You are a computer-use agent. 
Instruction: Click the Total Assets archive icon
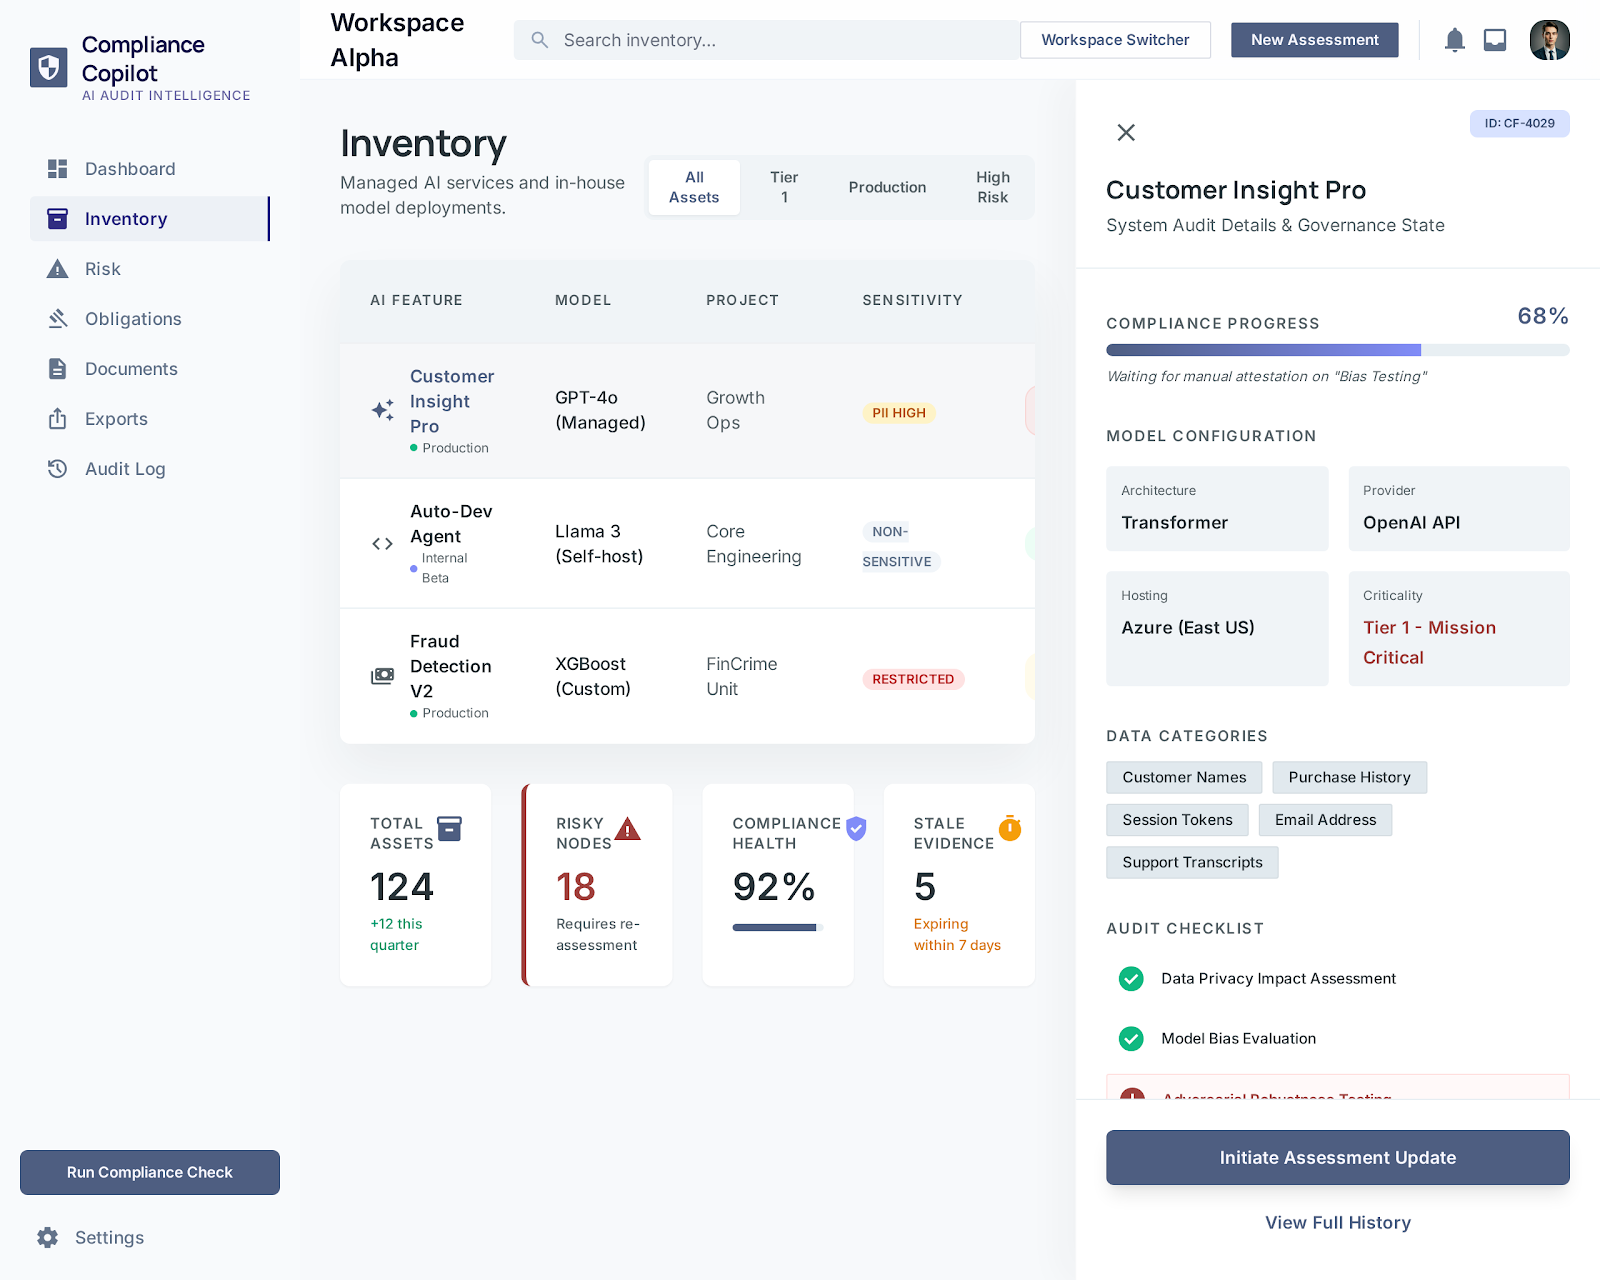tap(450, 829)
